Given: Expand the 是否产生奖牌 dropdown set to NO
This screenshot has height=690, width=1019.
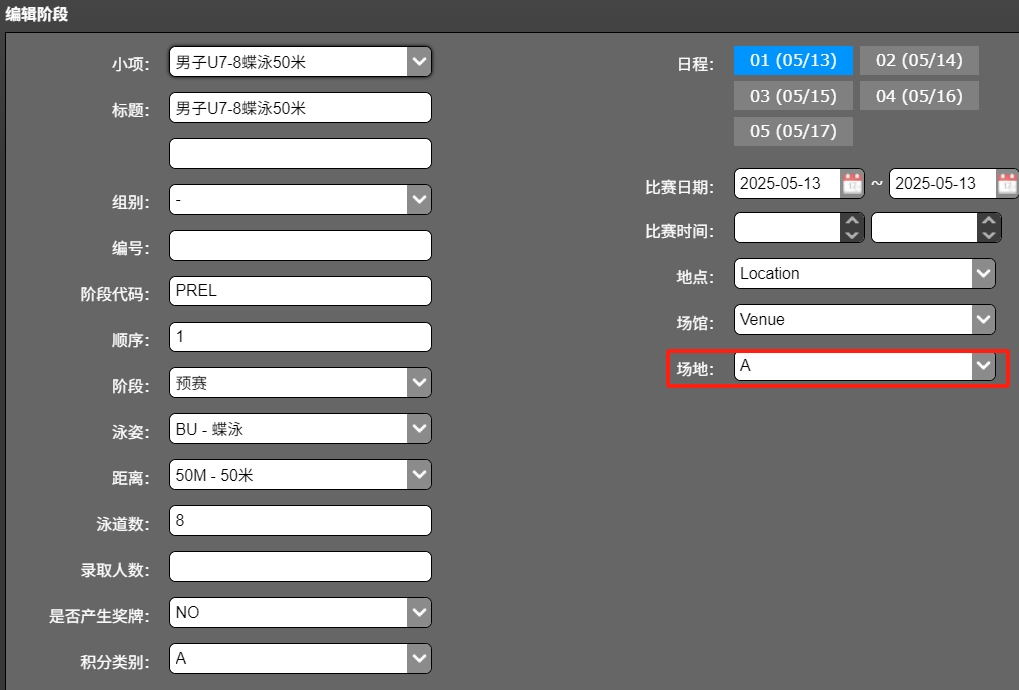Looking at the screenshot, I should pos(419,612).
